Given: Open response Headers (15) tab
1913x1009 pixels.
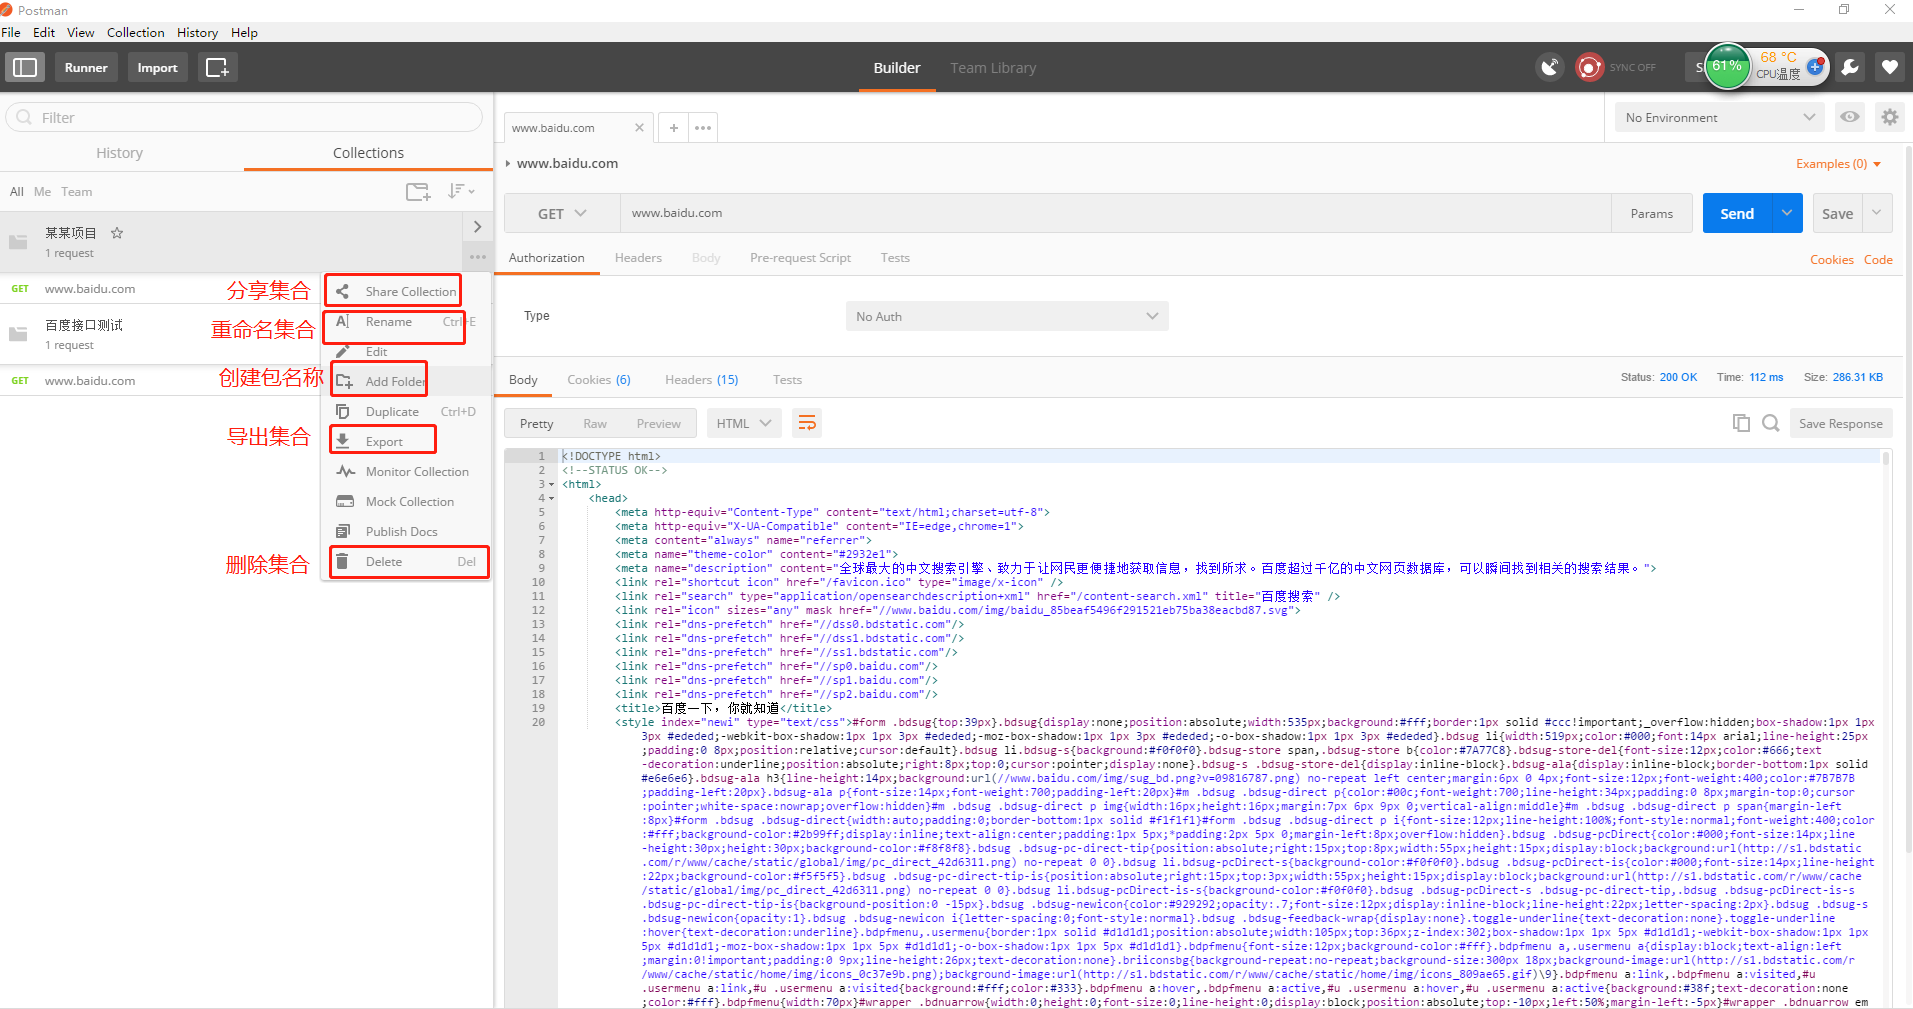Looking at the screenshot, I should point(701,379).
